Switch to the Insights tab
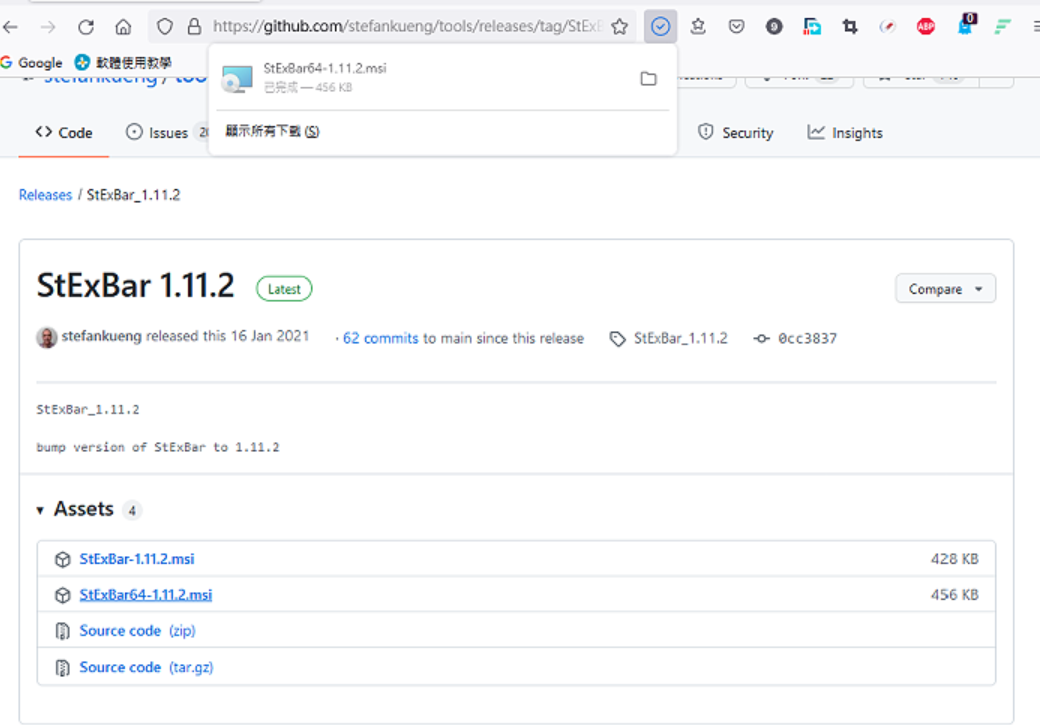Screen dimensions: 1040x725 point(845,133)
